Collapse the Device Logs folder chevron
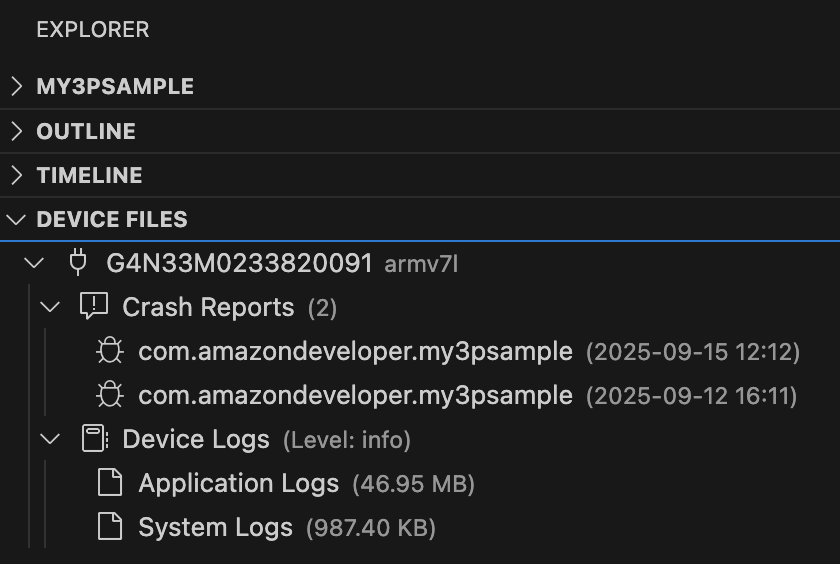This screenshot has width=840, height=564. (51, 439)
